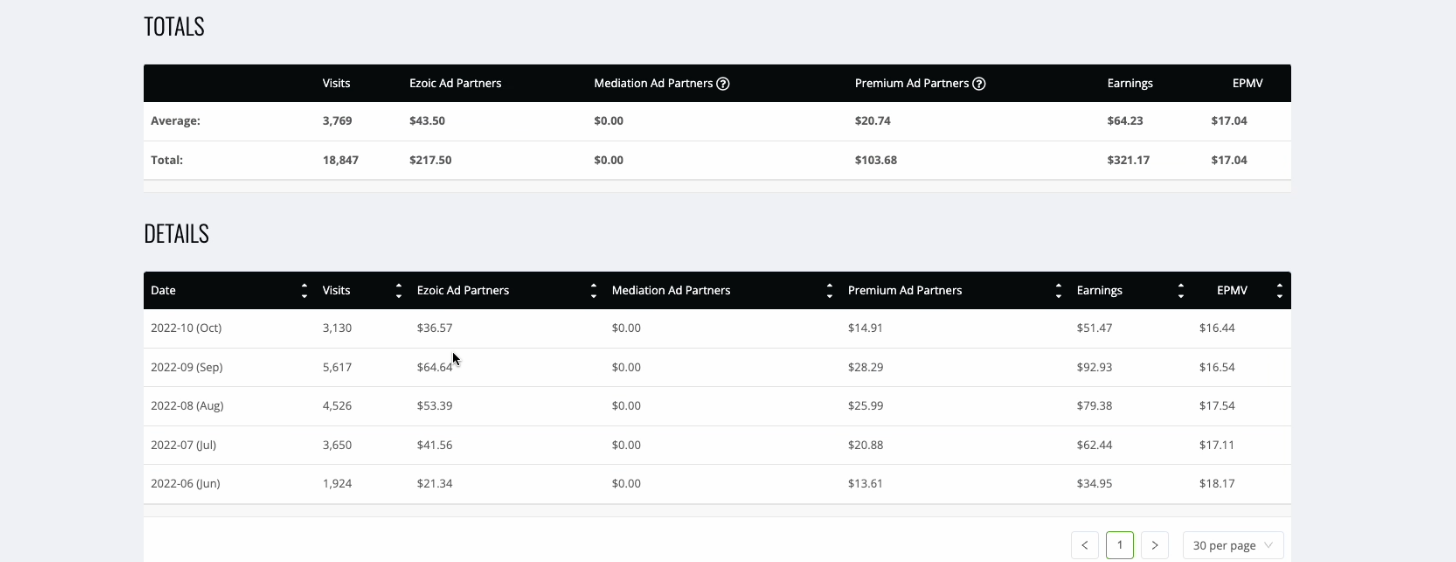Click Earnings header in Totals table

click(x=1130, y=84)
